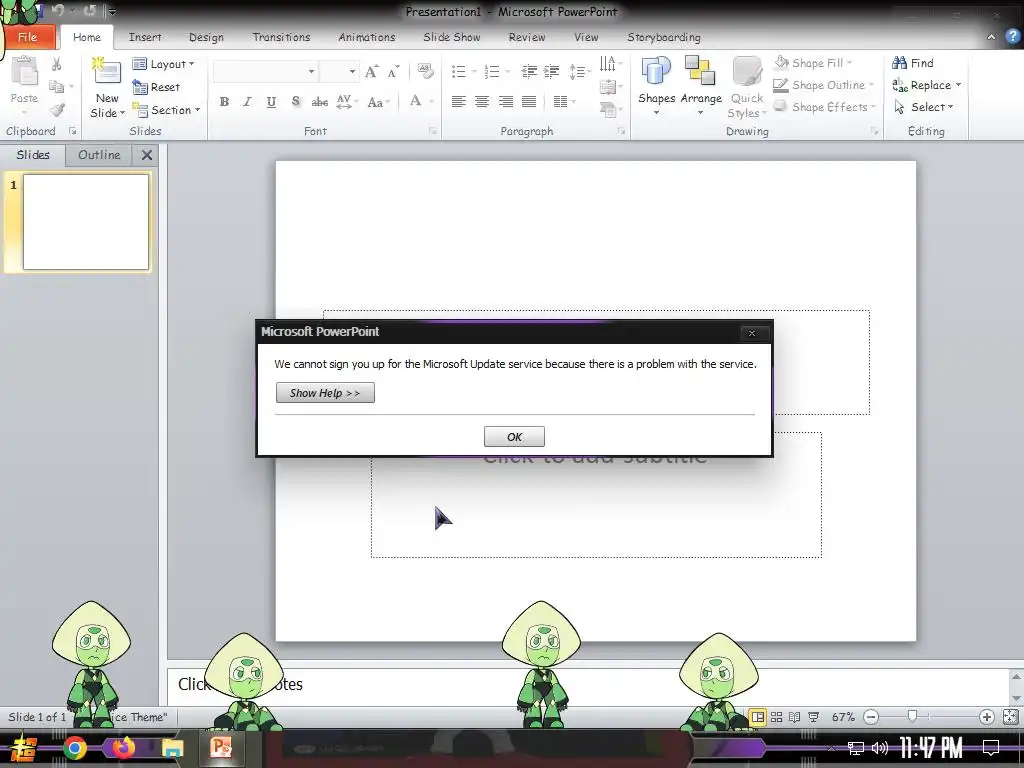Image resolution: width=1024 pixels, height=768 pixels.
Task: Toggle Center text alignment
Action: click(x=482, y=102)
